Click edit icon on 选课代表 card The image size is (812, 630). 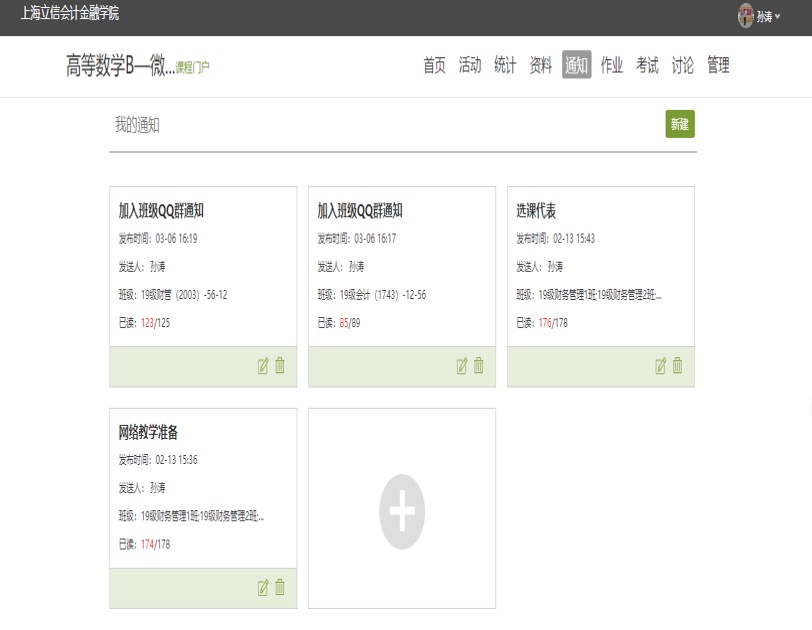[661, 366]
